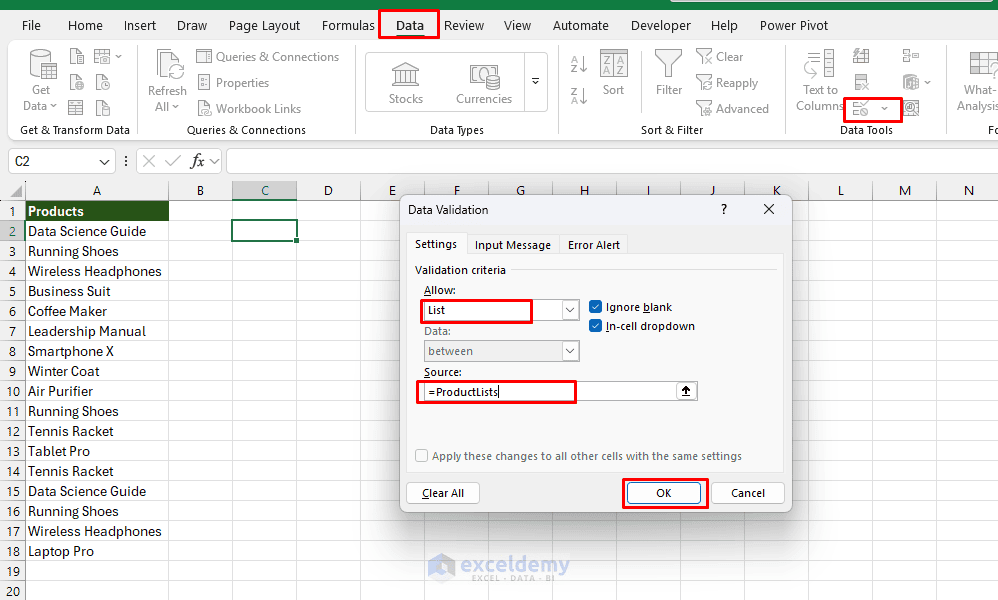
Task: Switch to the Power Pivot tab
Action: tap(794, 25)
